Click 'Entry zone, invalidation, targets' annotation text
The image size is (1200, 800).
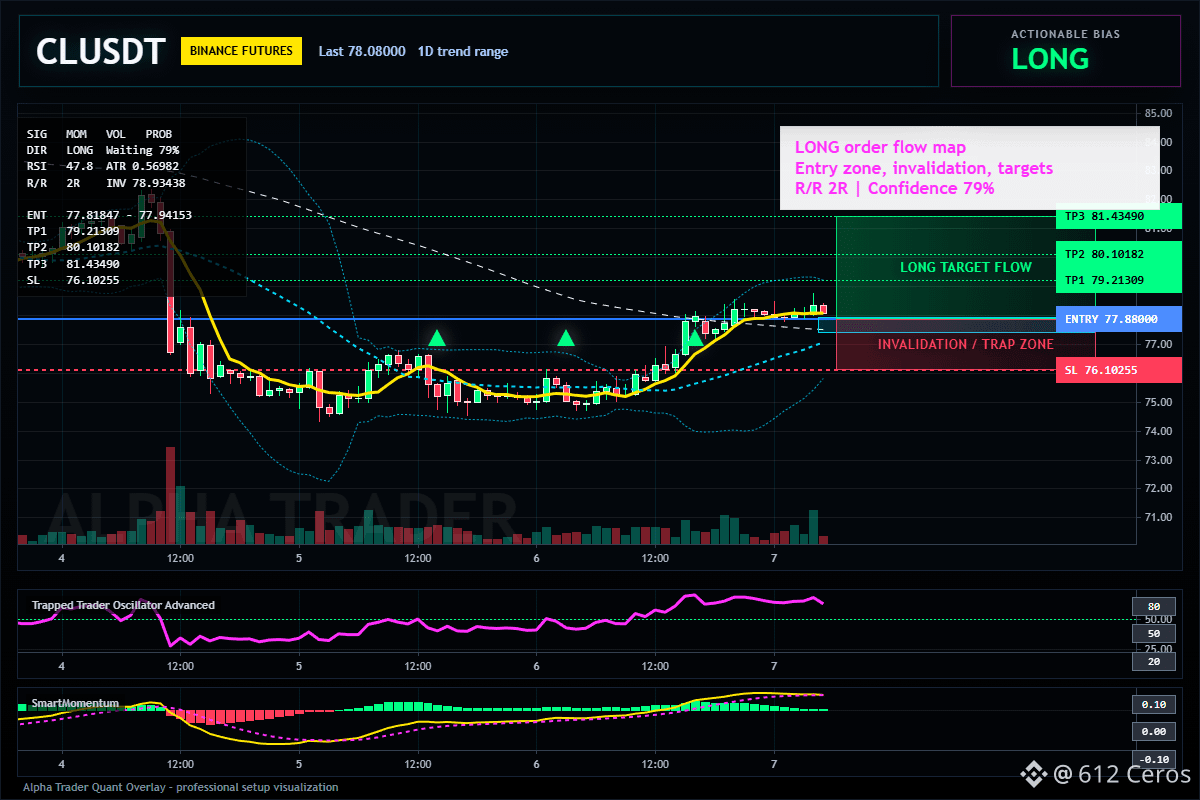(x=924, y=168)
